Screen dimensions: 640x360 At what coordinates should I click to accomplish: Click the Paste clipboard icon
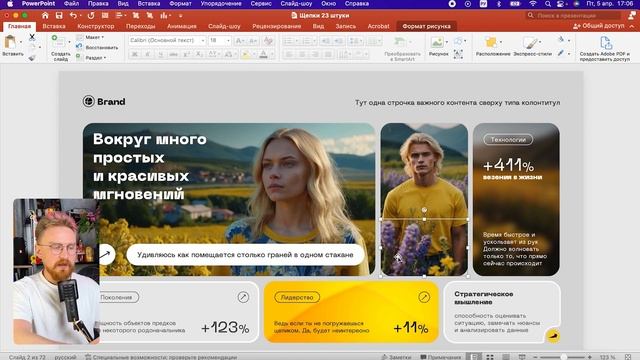tap(10, 42)
